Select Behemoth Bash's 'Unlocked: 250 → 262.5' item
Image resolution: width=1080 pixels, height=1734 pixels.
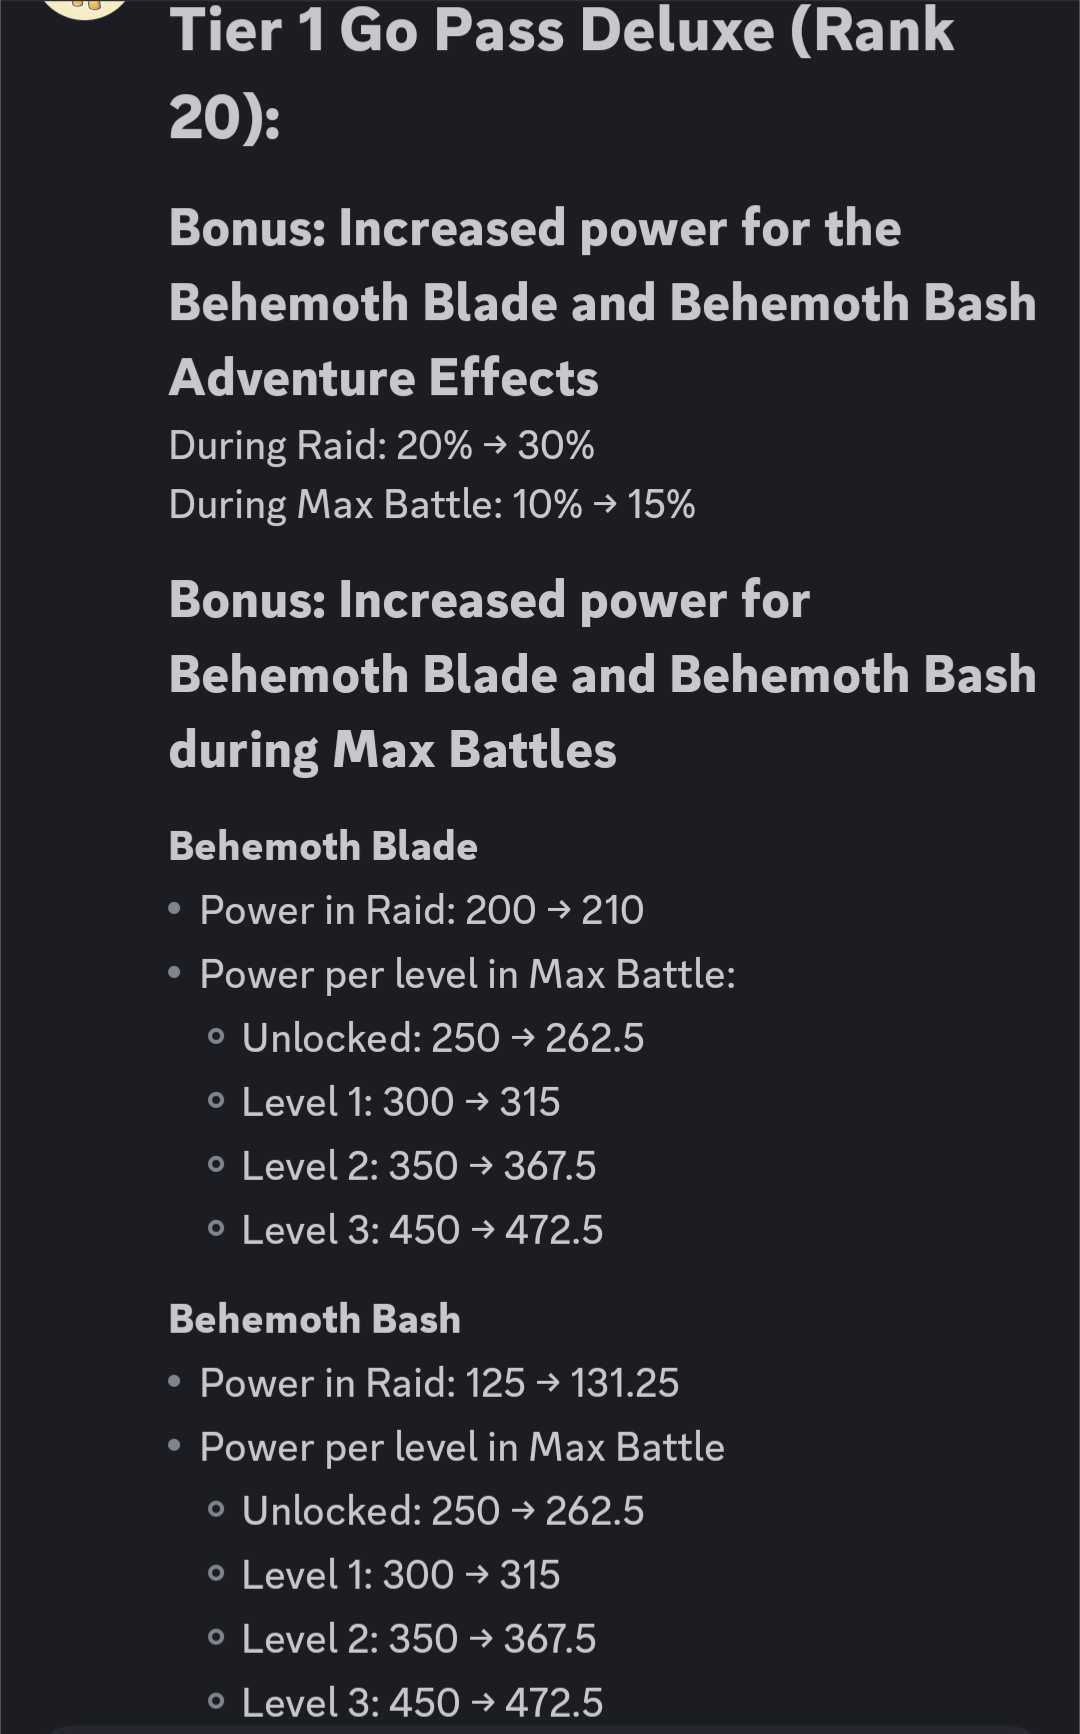[x=443, y=1511]
